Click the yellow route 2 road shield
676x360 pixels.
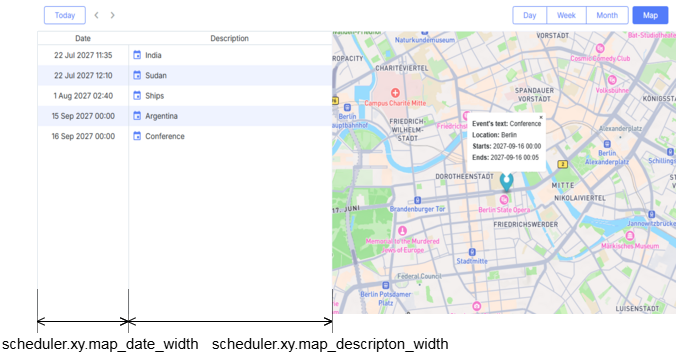pos(562,164)
